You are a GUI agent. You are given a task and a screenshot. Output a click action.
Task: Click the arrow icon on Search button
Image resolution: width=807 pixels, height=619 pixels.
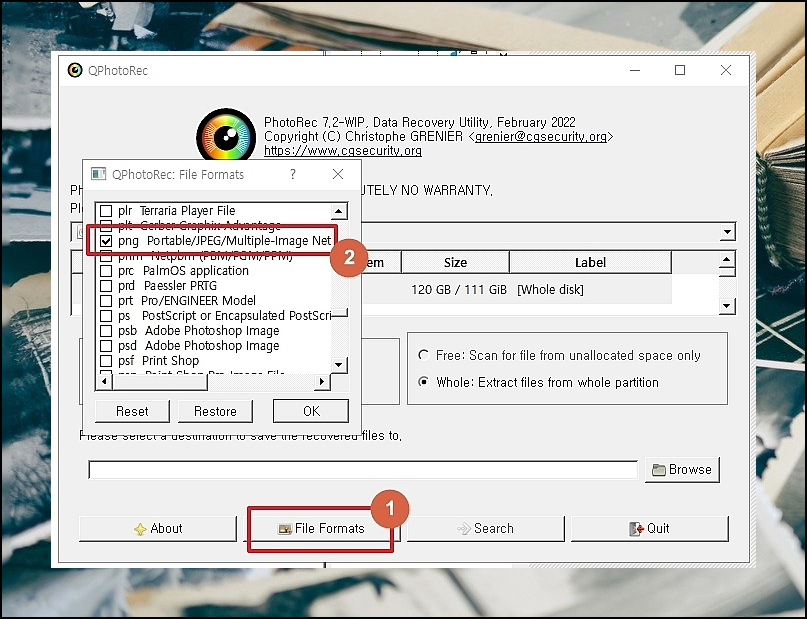[x=464, y=528]
